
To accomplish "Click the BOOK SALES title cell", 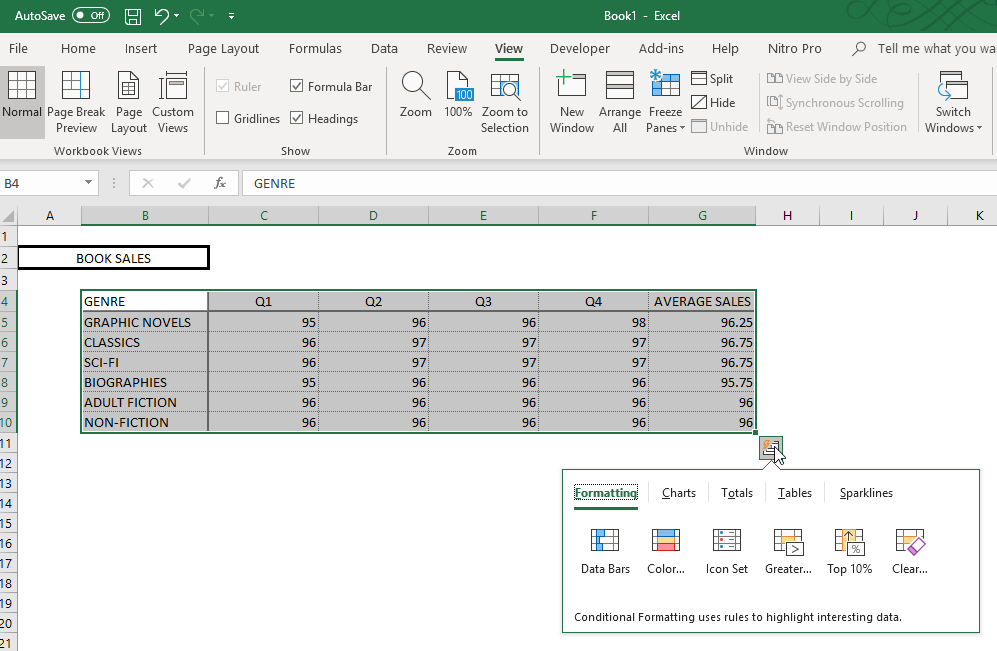I will [113, 258].
